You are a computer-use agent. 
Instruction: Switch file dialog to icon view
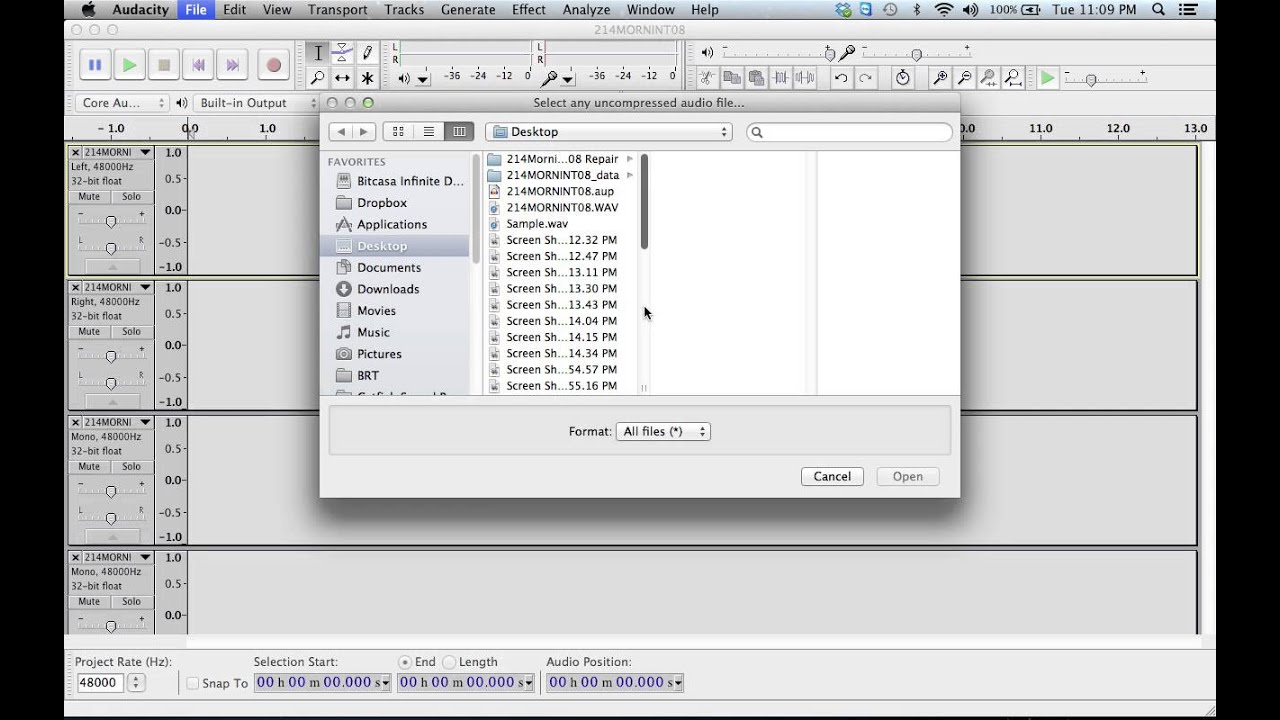click(x=398, y=131)
